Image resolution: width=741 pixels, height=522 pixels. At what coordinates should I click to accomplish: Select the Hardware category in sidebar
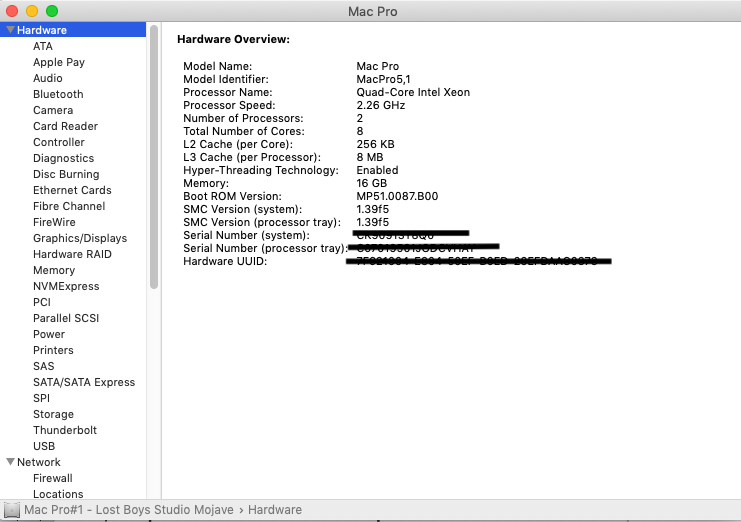tap(73, 30)
